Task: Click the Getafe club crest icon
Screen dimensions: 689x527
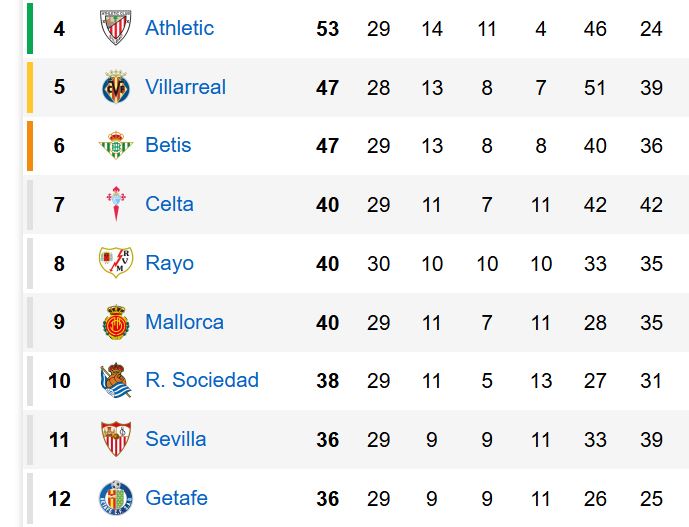Action: tap(116, 498)
